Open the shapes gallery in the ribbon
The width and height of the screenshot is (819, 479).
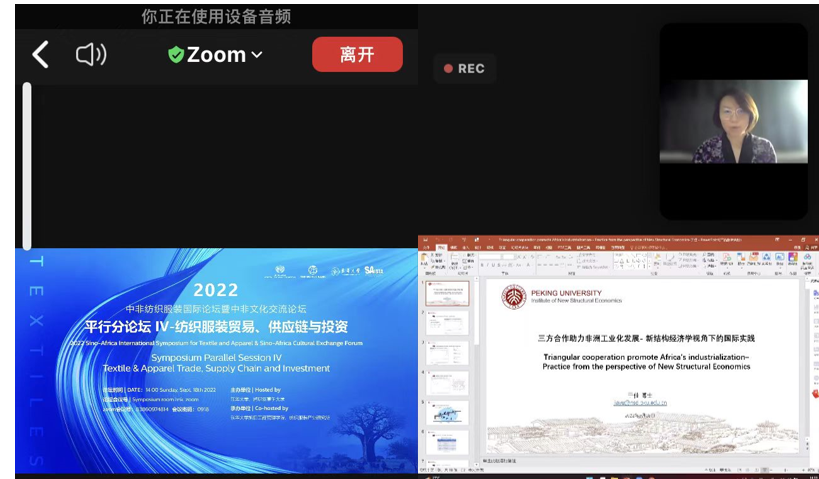point(631,261)
